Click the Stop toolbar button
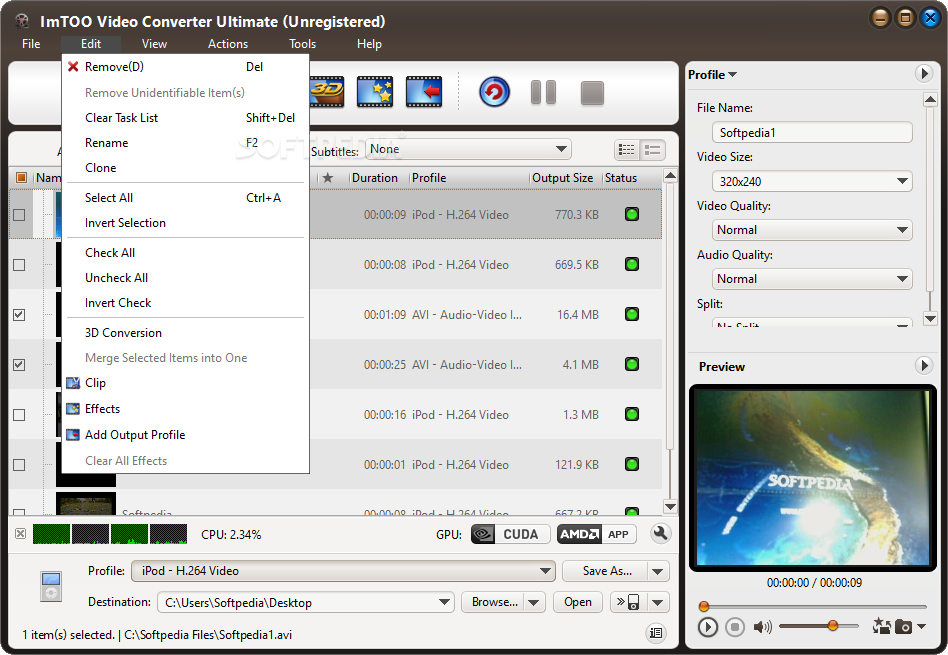This screenshot has width=948, height=655. click(592, 93)
